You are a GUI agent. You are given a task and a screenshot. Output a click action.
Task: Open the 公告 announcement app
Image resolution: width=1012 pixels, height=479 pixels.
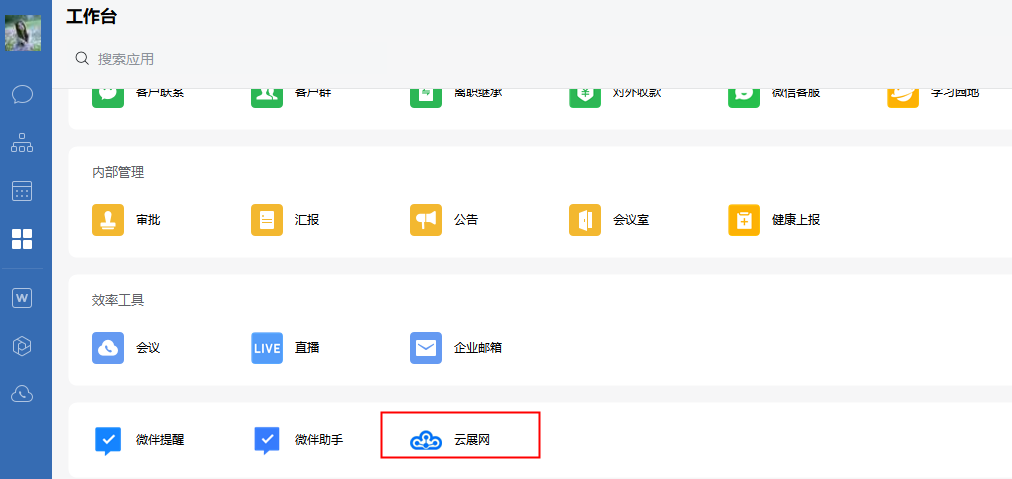click(x=444, y=220)
